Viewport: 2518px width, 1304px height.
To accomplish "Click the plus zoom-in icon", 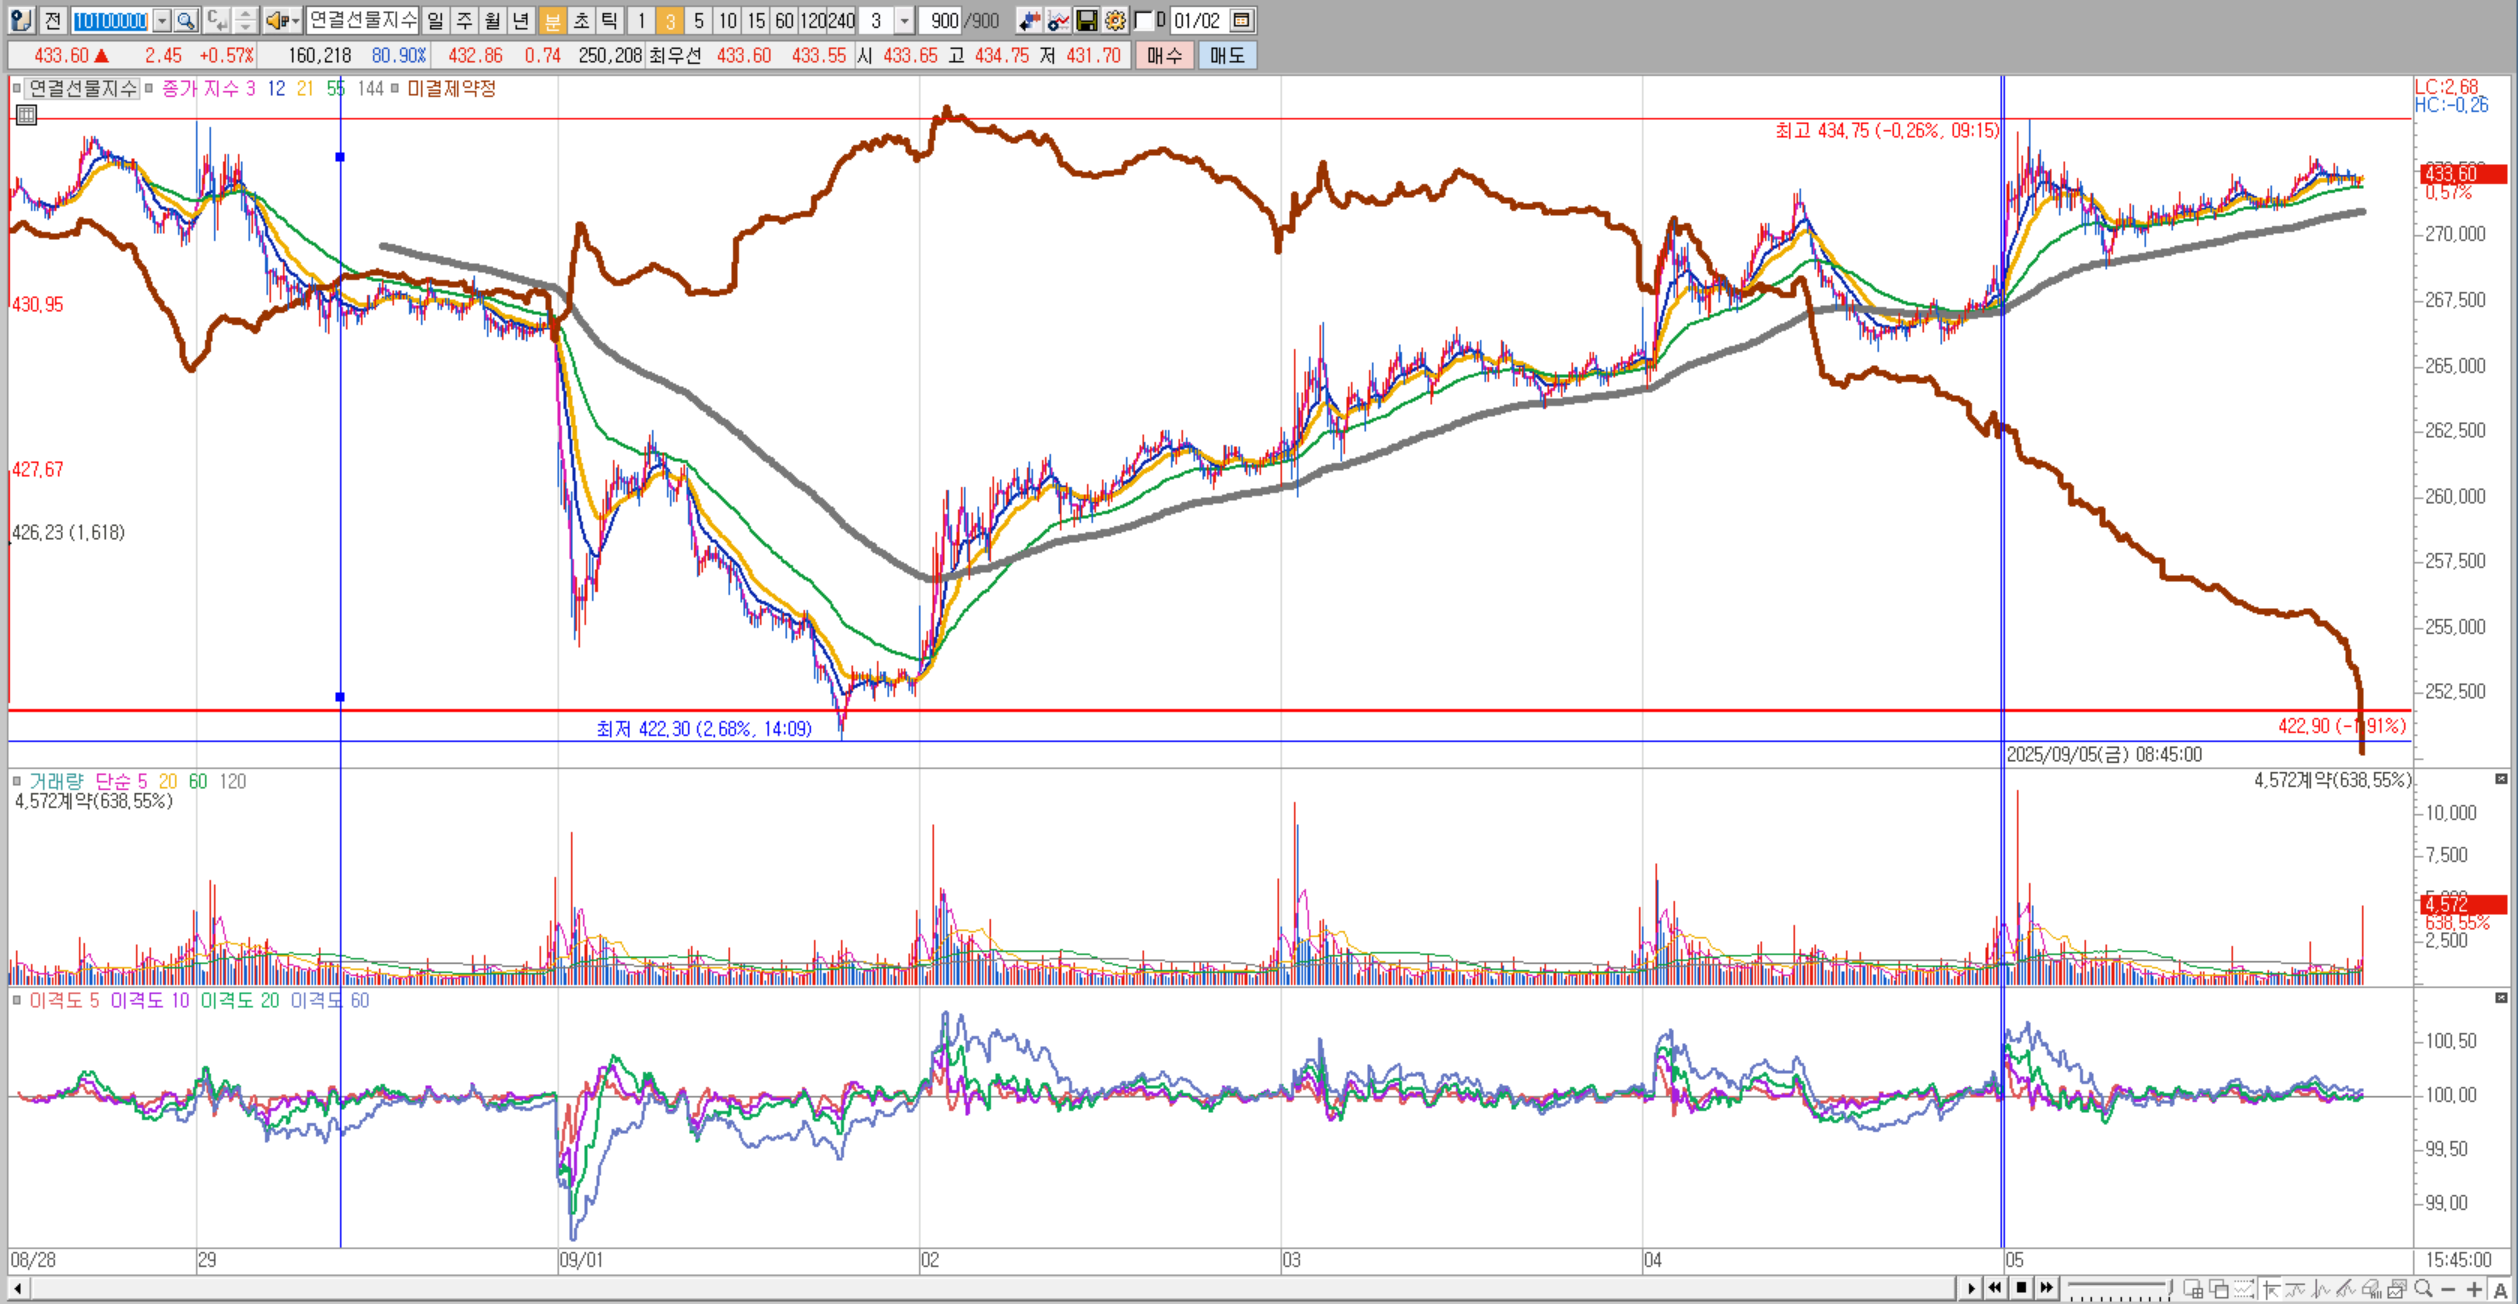I will 2474,1289.
